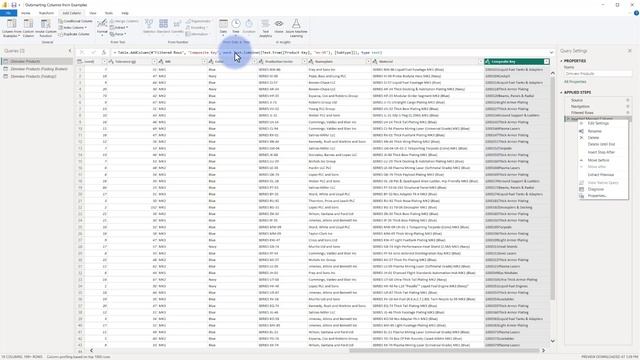Image resolution: width=640 pixels, height=360 pixels.
Task: Switch to the Transform tab
Action: coord(46,13)
